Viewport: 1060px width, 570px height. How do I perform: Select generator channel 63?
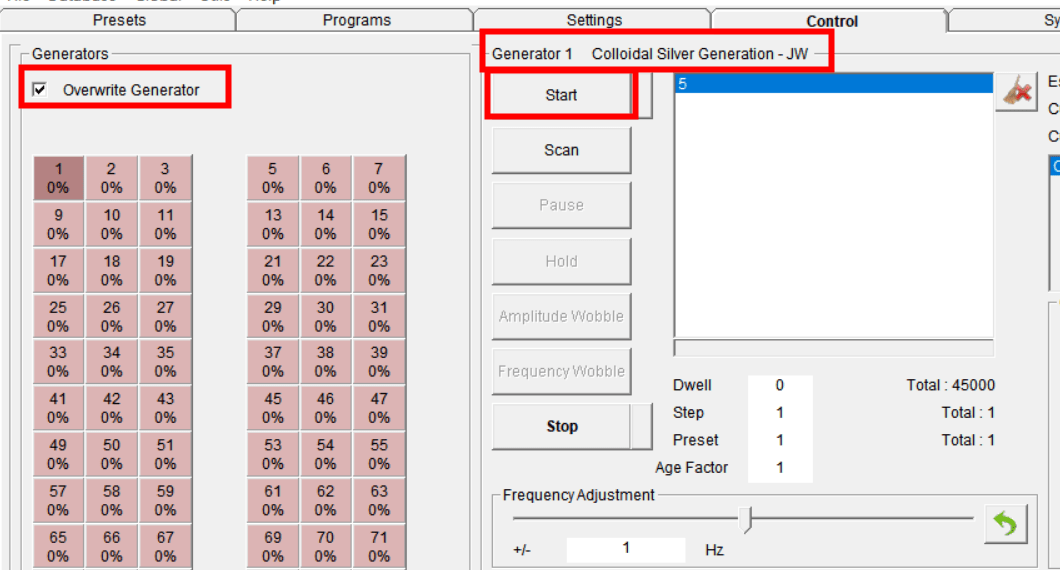pos(379,500)
